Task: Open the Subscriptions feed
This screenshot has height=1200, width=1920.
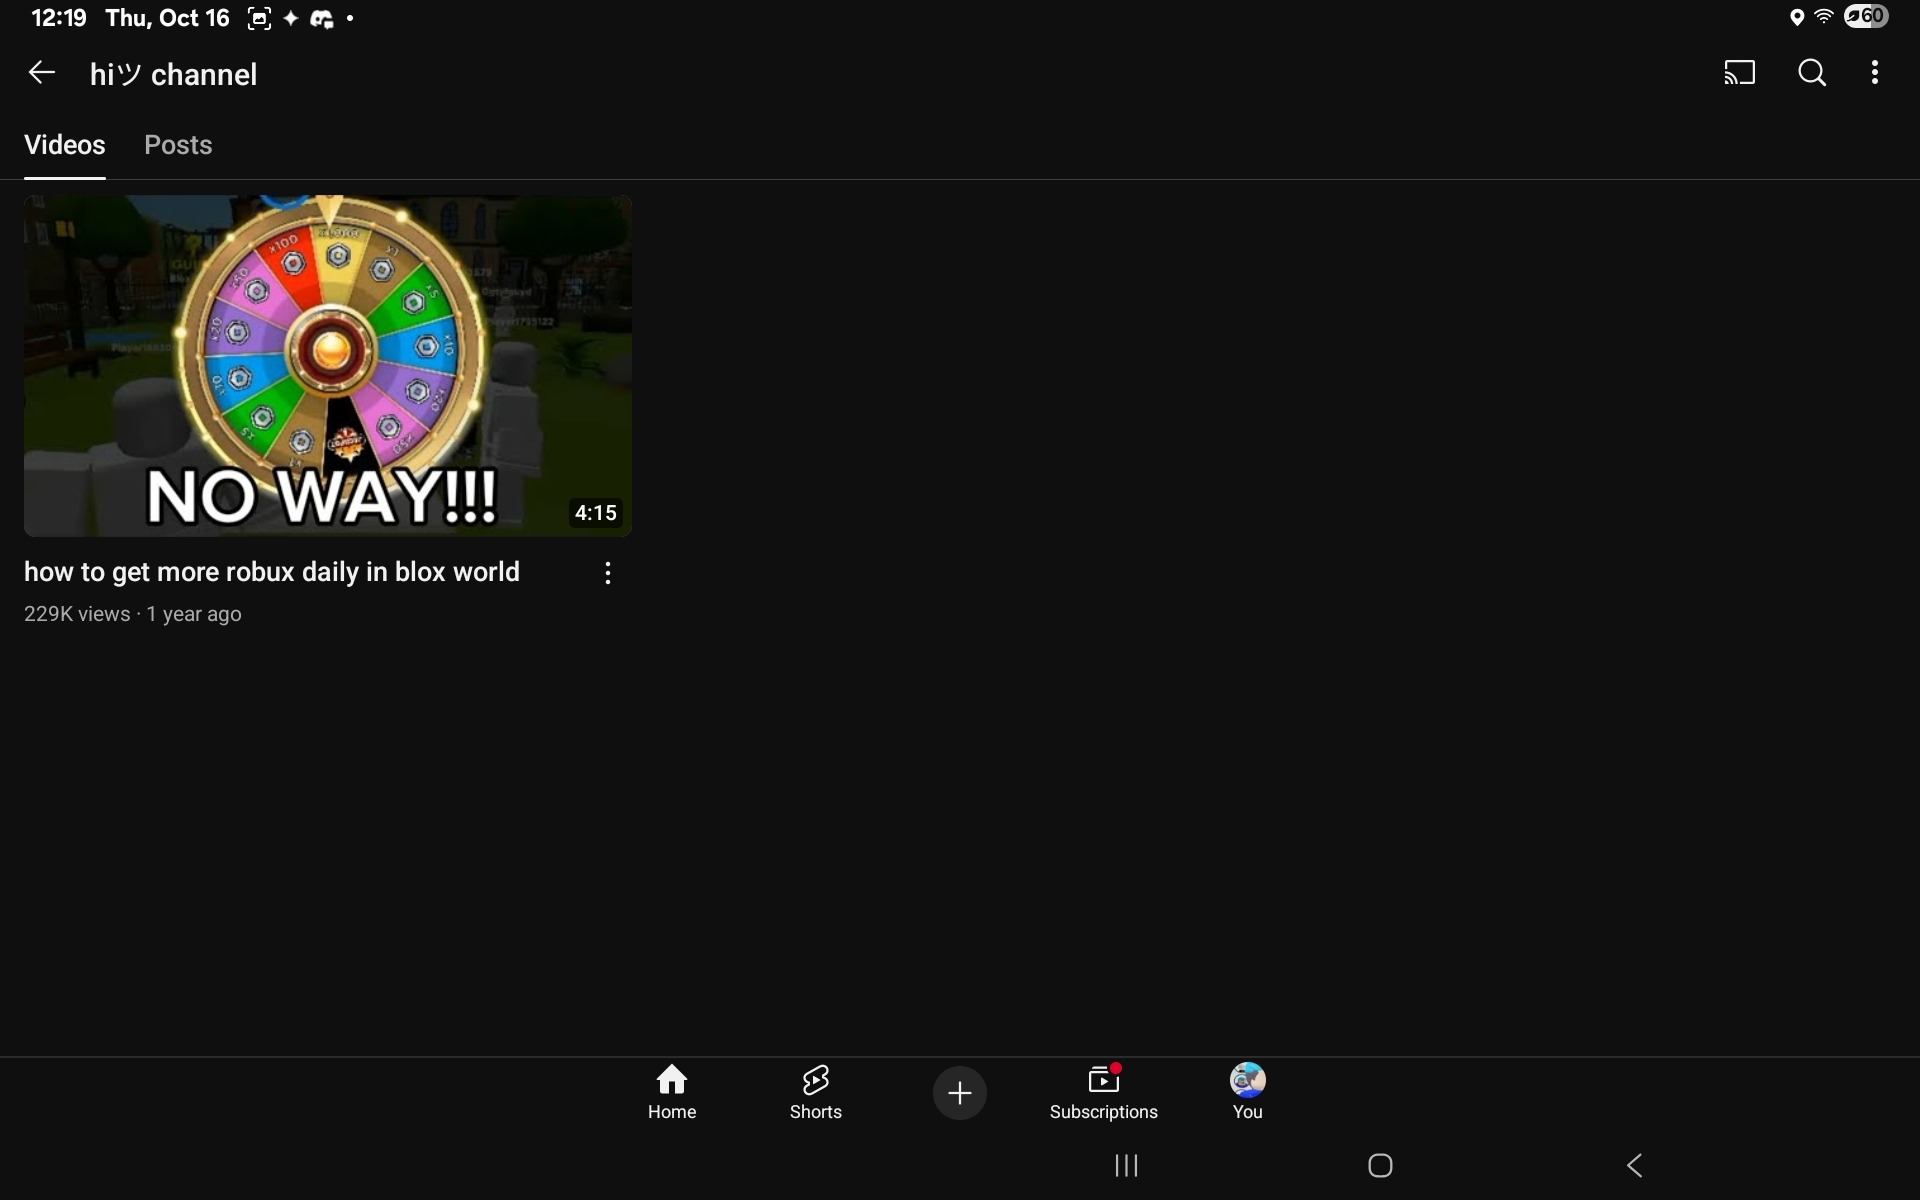Action: [1103, 1091]
